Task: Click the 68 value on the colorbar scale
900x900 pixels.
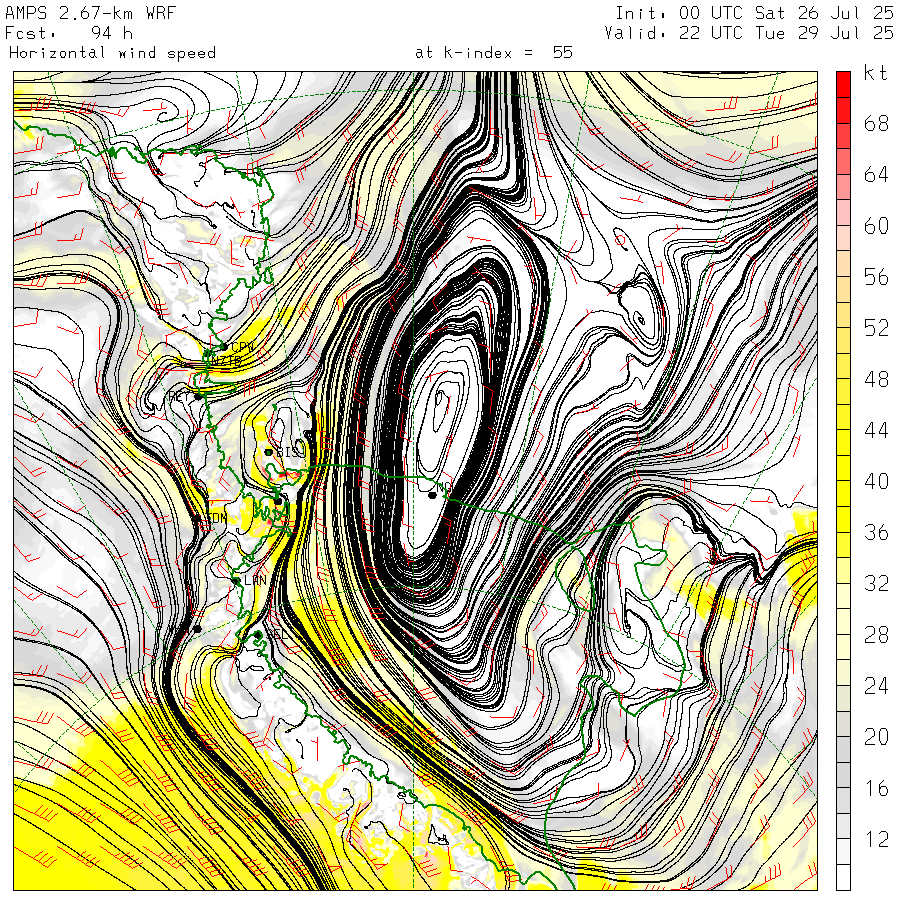Action: point(876,123)
